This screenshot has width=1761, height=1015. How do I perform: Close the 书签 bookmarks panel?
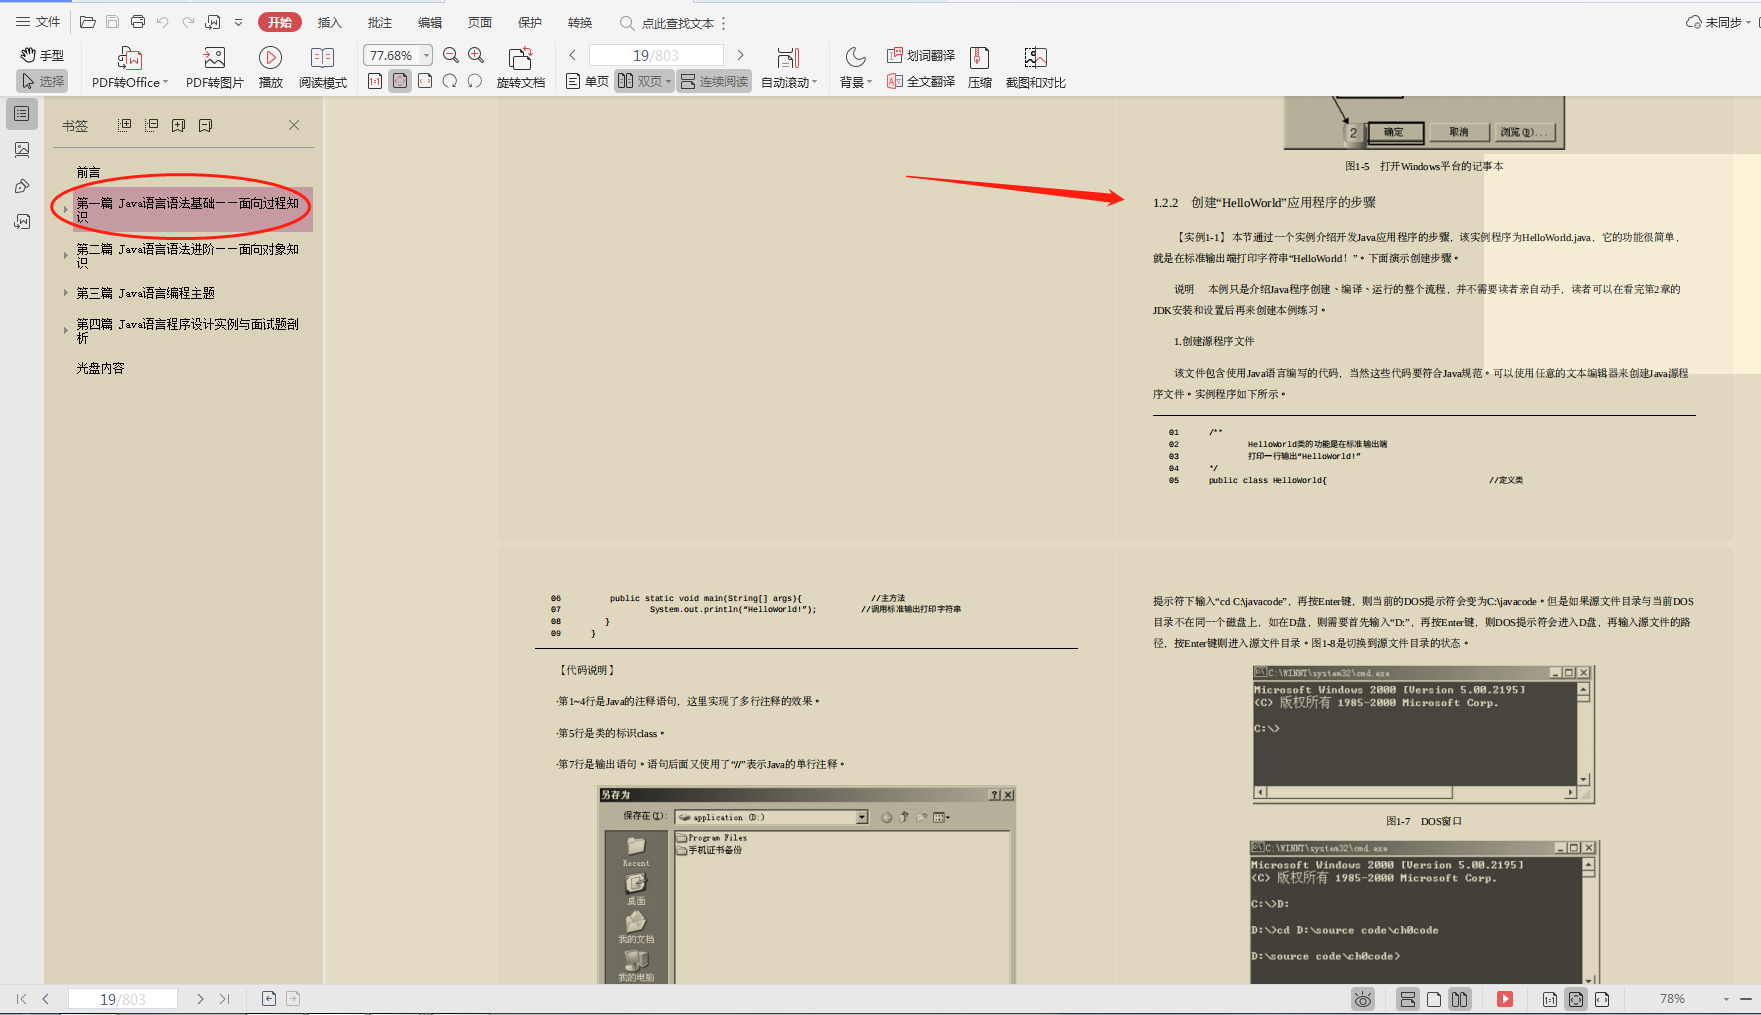[294, 125]
